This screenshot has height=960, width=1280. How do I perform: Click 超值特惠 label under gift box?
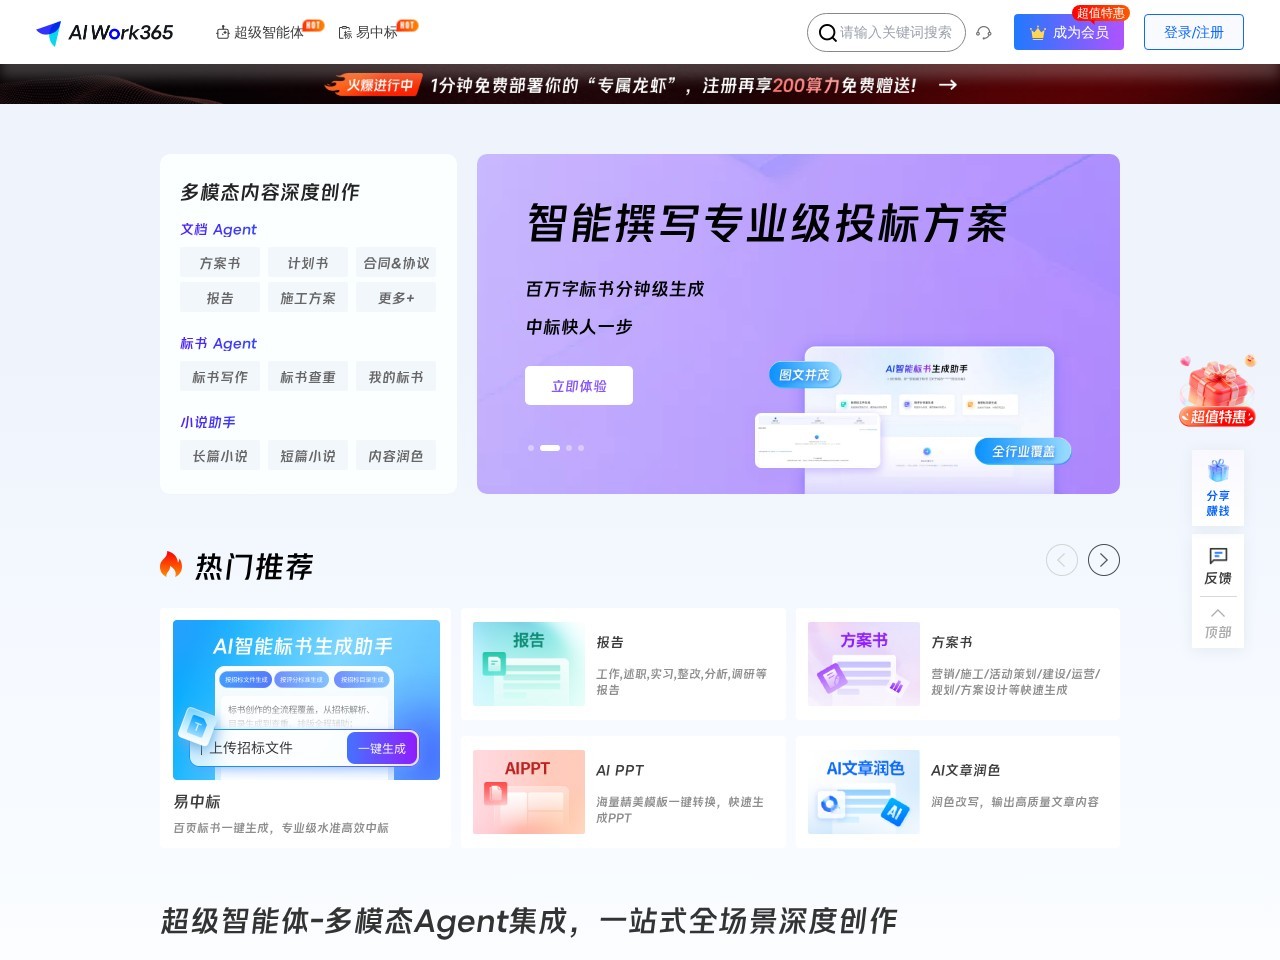click(x=1217, y=417)
